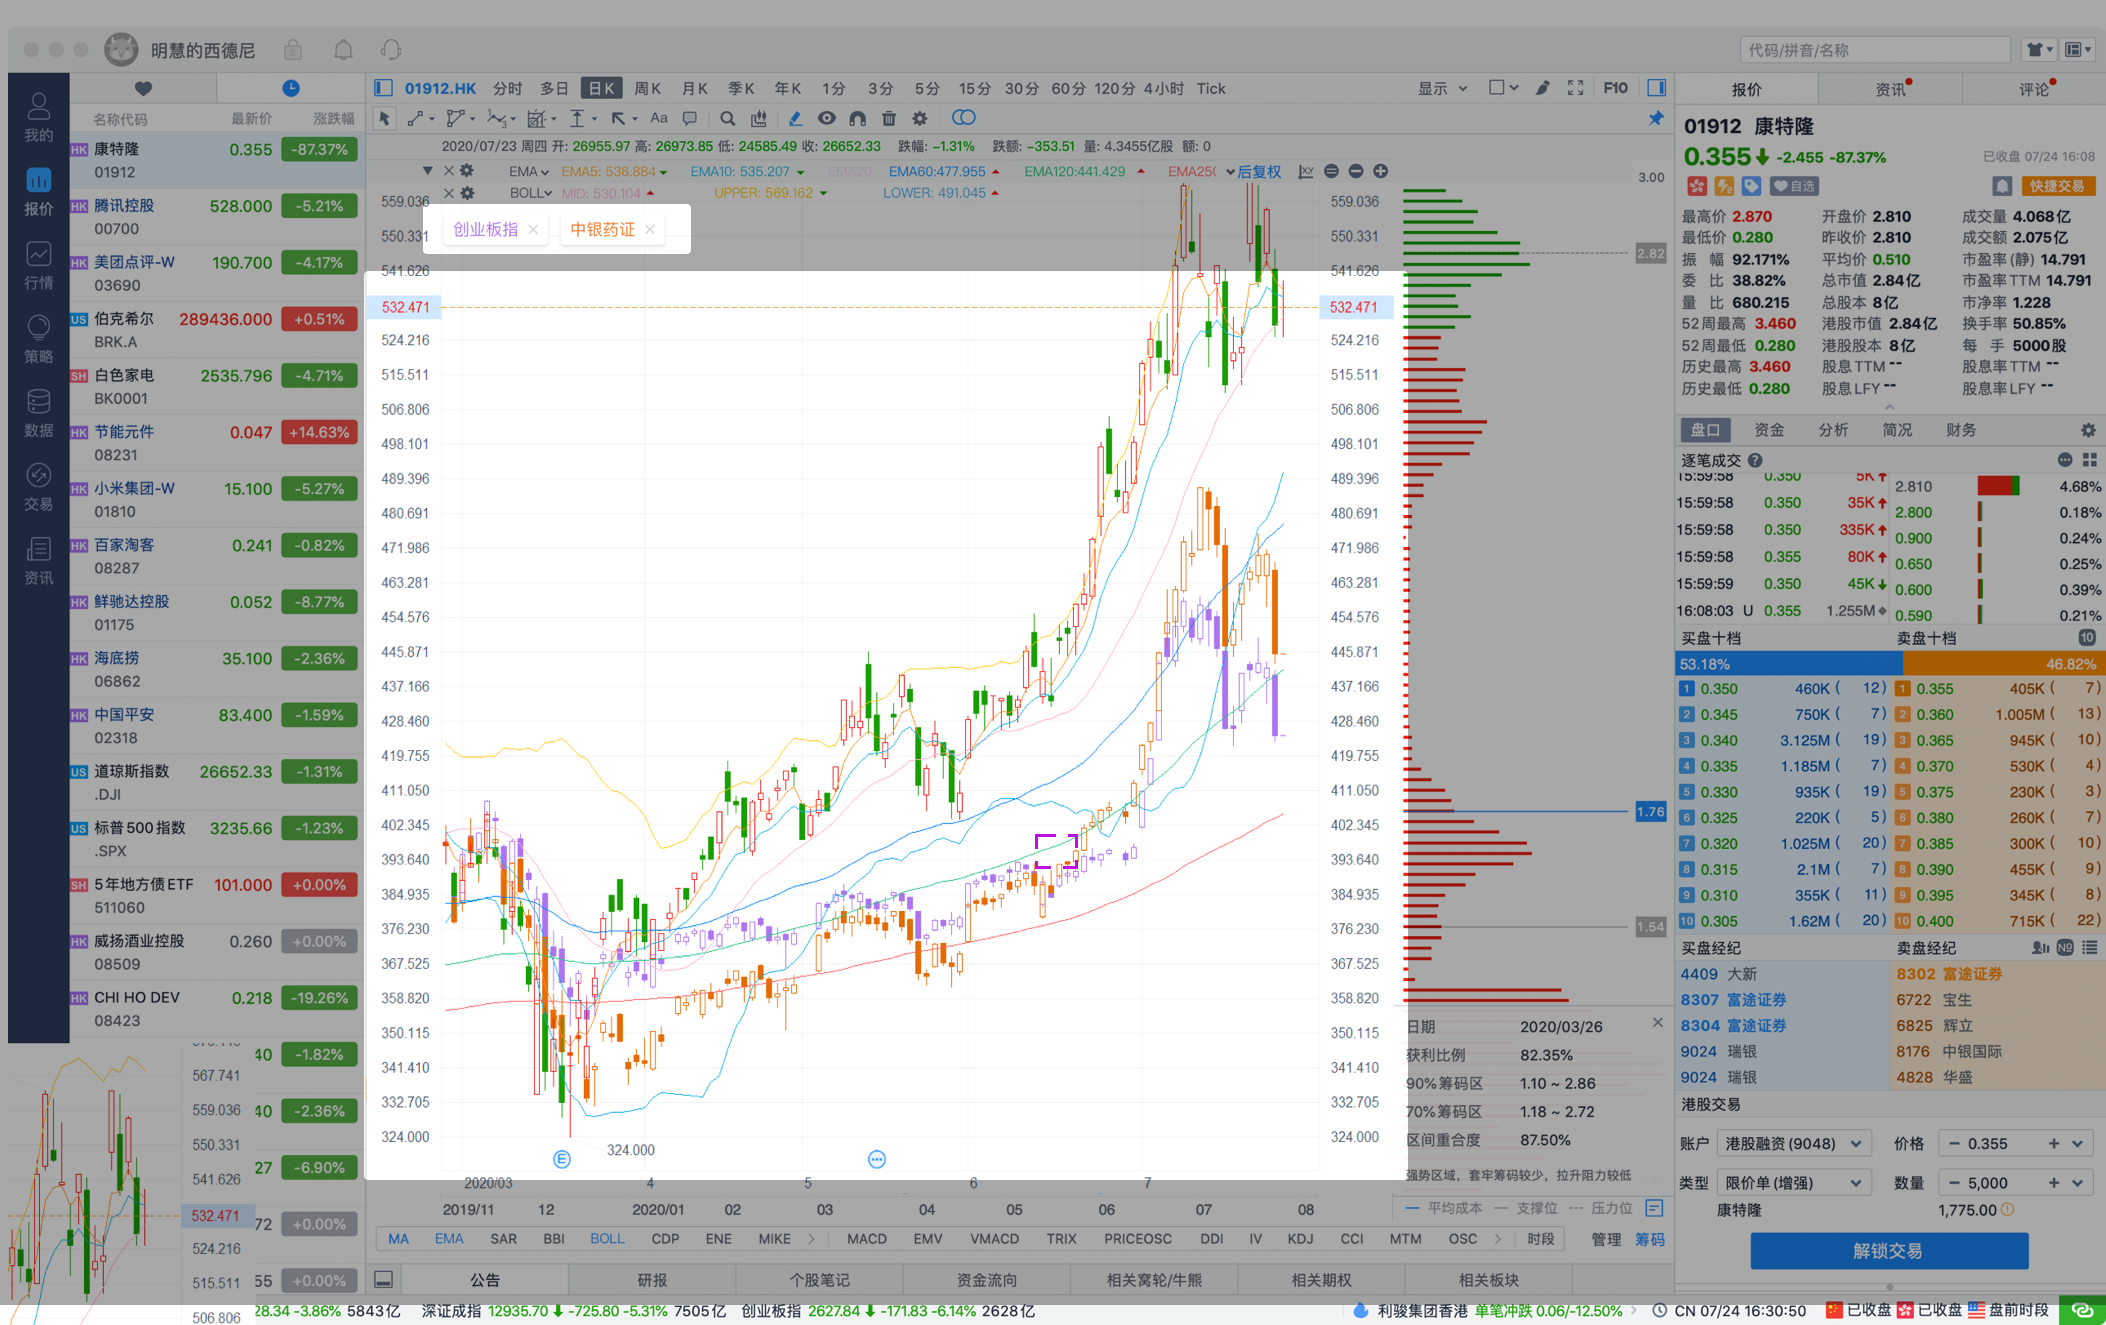
Task: Open 我的 profile in sidebar
Action: 38,117
